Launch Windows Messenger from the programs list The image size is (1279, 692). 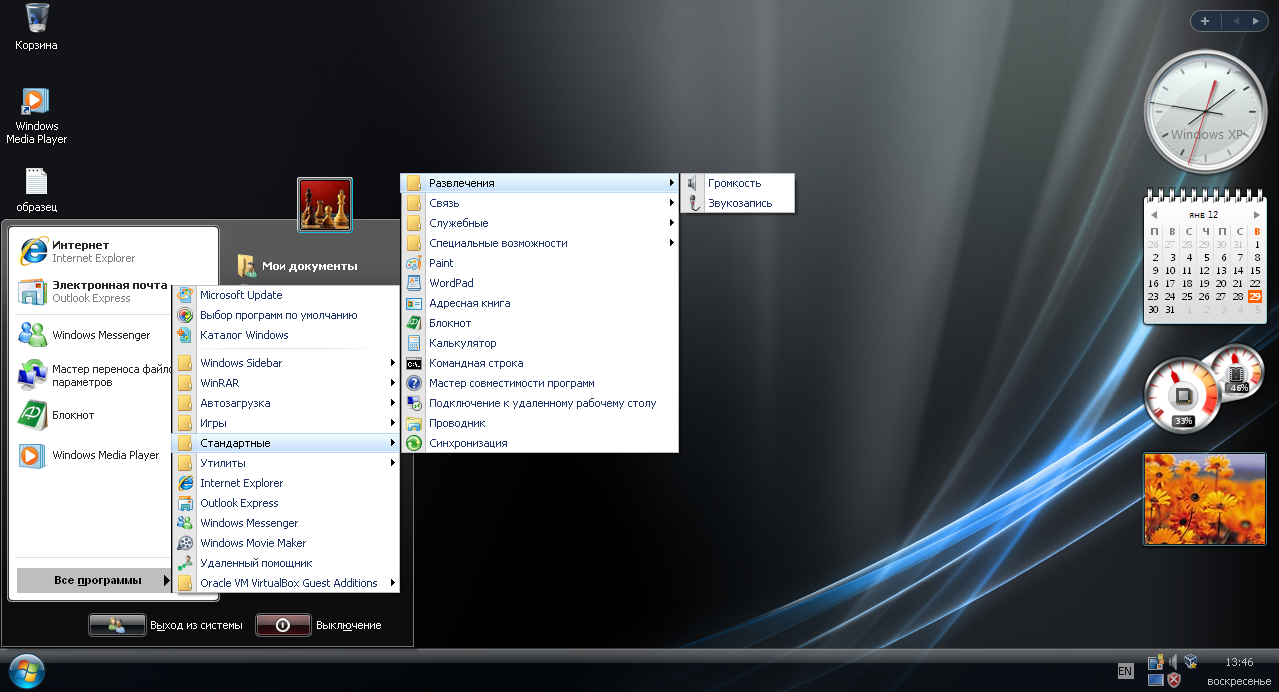(286, 523)
